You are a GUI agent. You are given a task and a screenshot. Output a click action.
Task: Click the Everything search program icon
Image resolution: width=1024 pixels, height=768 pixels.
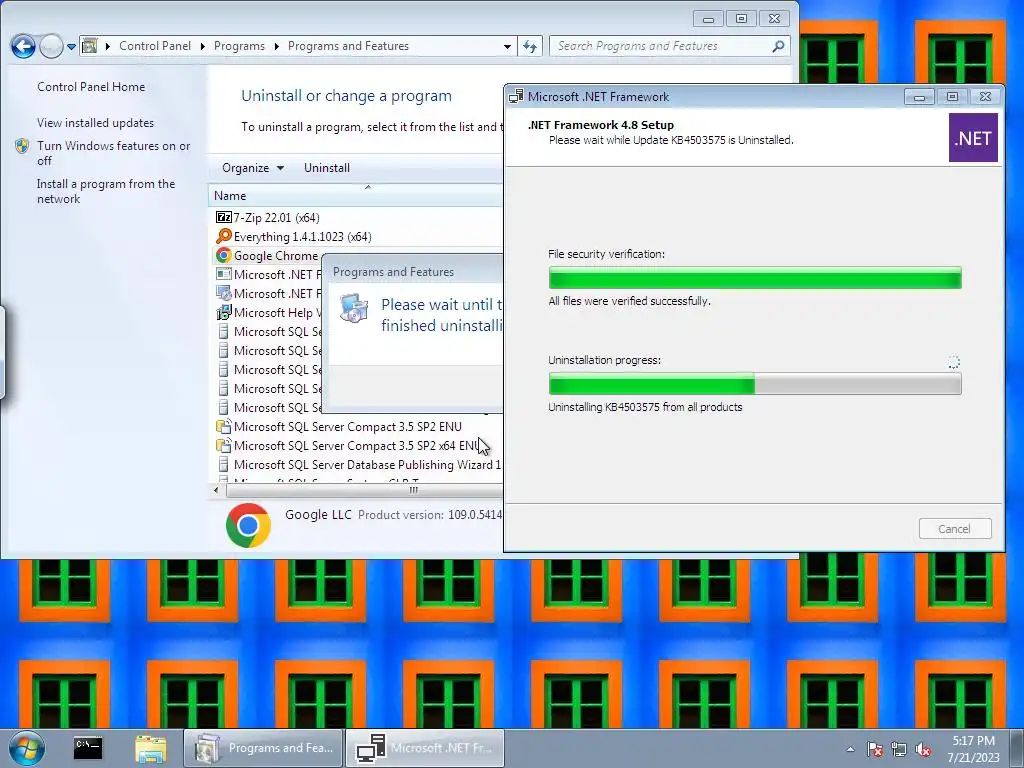click(x=223, y=236)
